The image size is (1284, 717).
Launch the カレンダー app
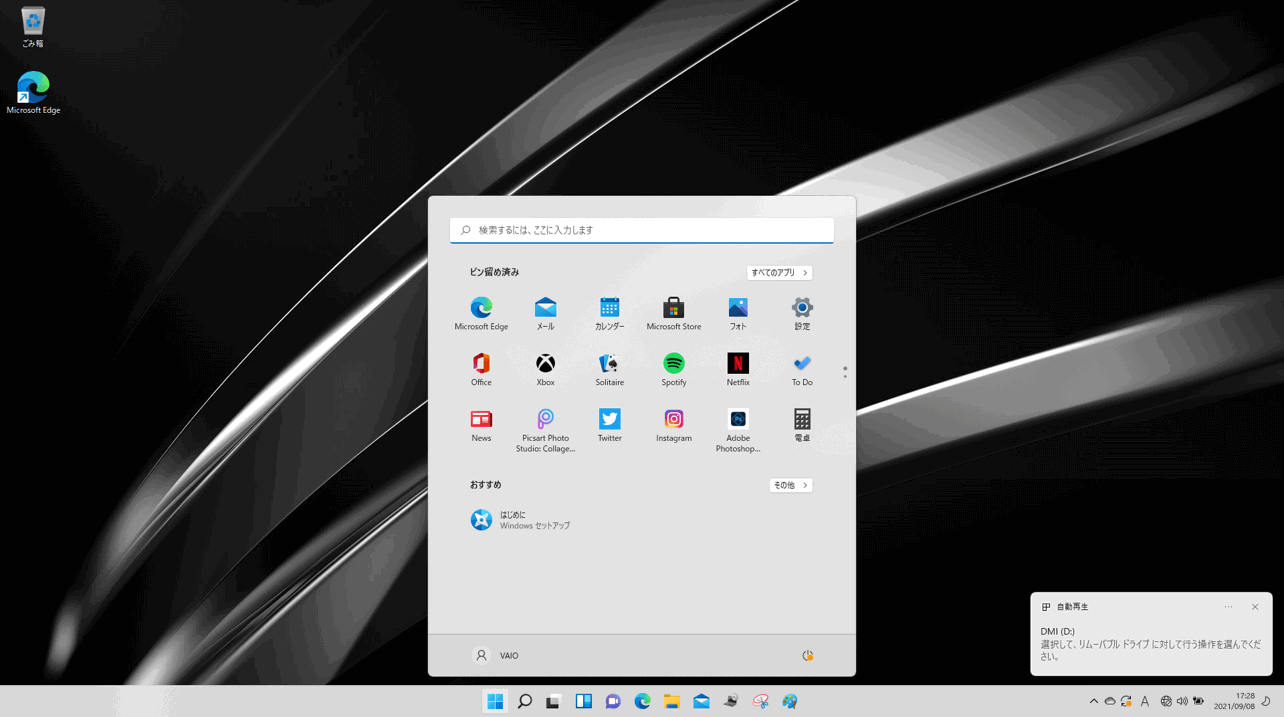pyautogui.click(x=609, y=313)
